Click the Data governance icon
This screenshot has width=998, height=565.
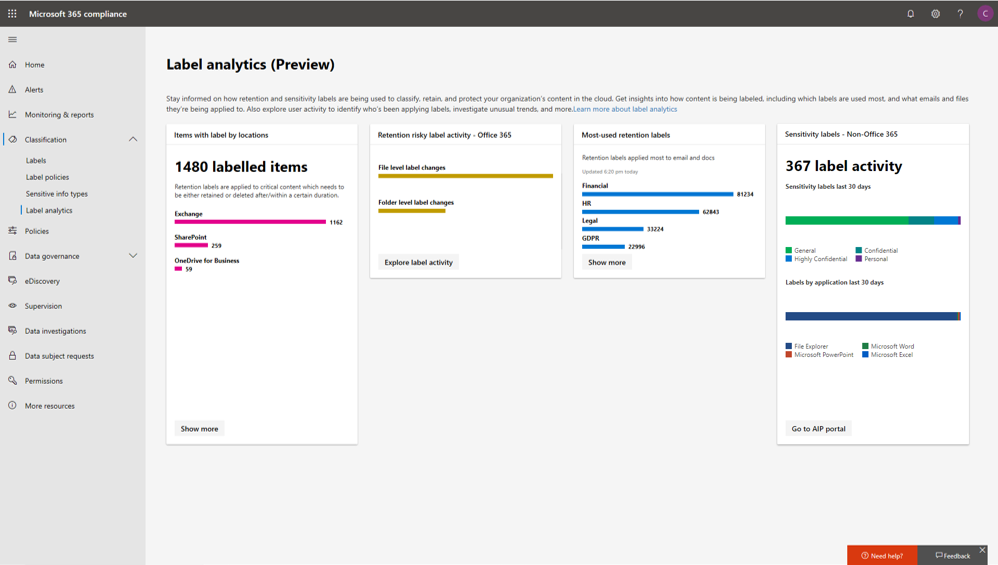12,256
